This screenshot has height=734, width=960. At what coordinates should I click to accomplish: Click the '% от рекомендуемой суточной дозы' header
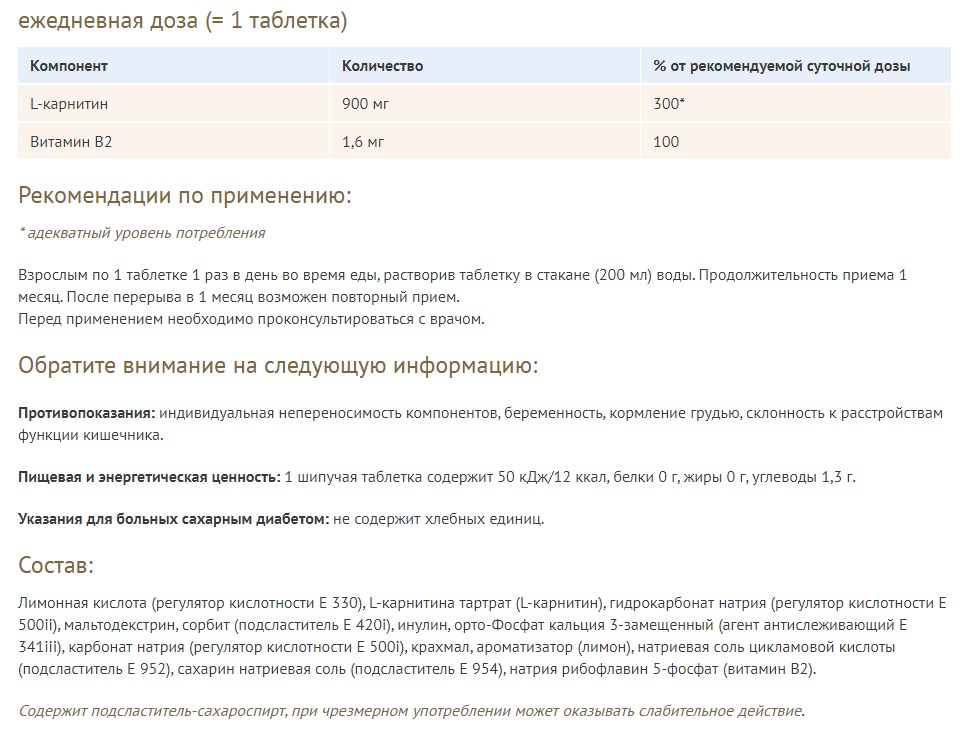point(781,66)
